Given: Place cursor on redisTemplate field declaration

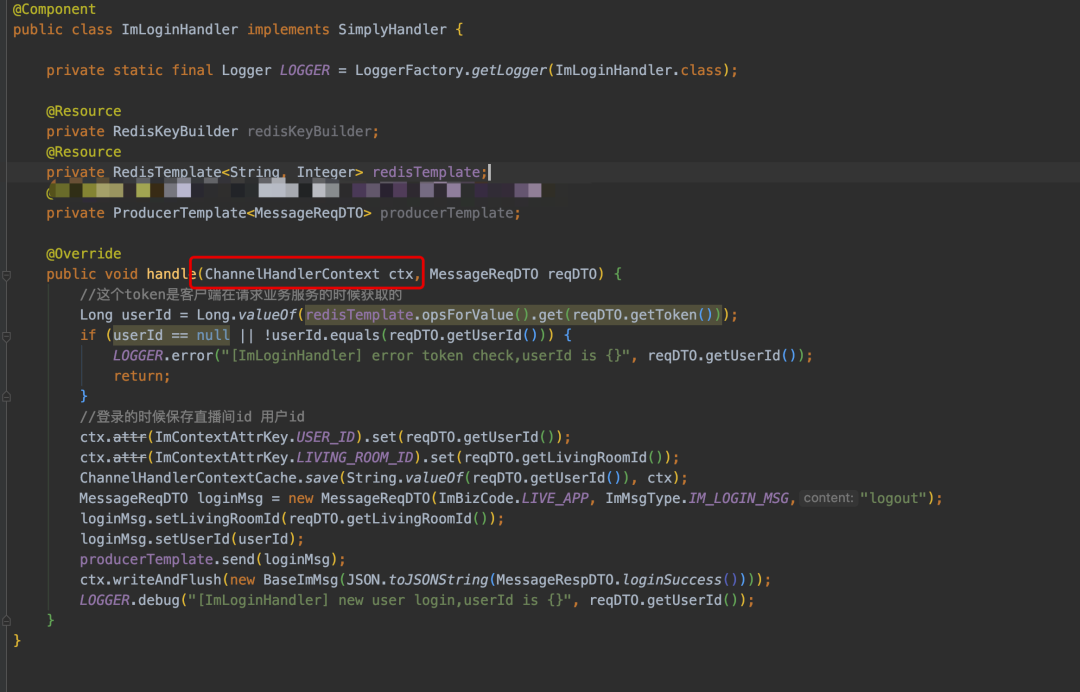Looking at the screenshot, I should pyautogui.click(x=425, y=172).
